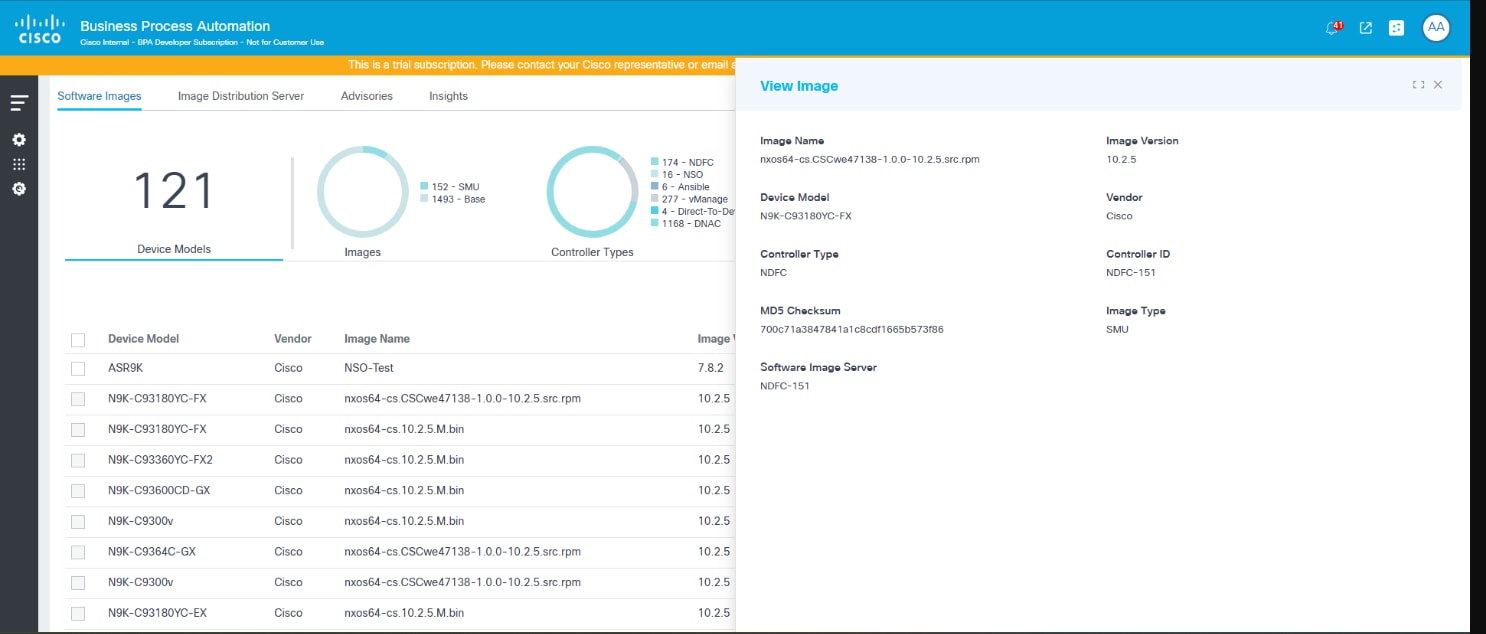The height and width of the screenshot is (634, 1486).
Task: Open the apps grid icon in sidebar
Action: (19, 164)
